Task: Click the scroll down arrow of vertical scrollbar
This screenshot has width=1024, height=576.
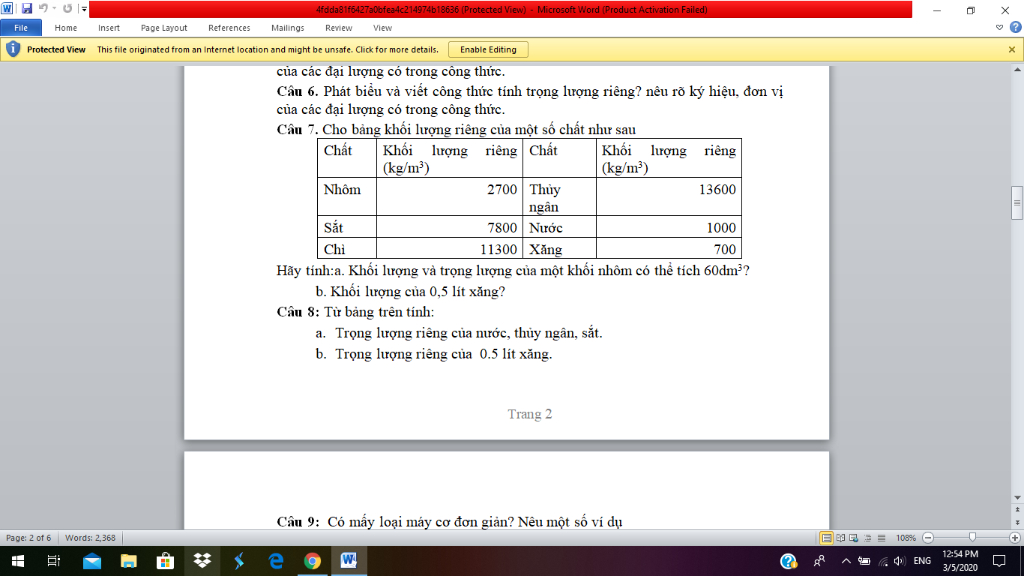Action: (x=1017, y=498)
